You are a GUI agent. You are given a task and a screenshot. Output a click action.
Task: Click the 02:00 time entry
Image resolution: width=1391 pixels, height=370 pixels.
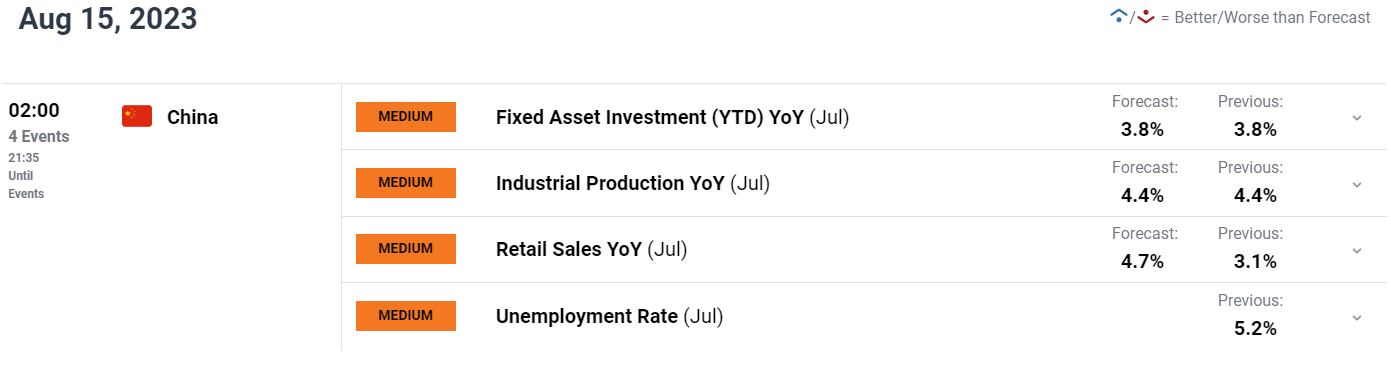point(34,110)
